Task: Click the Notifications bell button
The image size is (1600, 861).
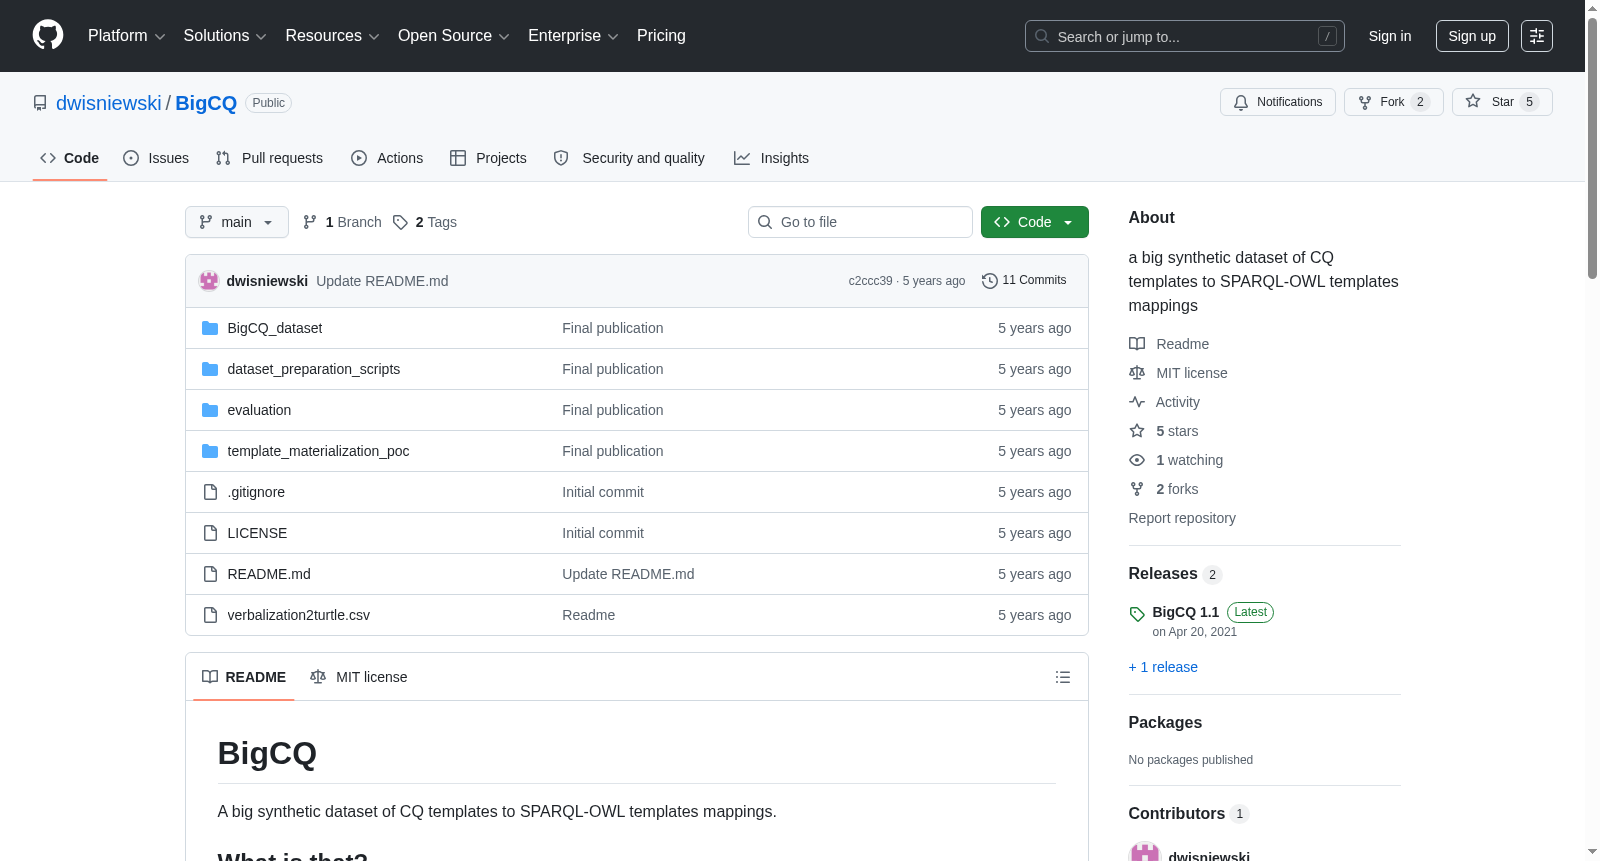Action: 1277,102
